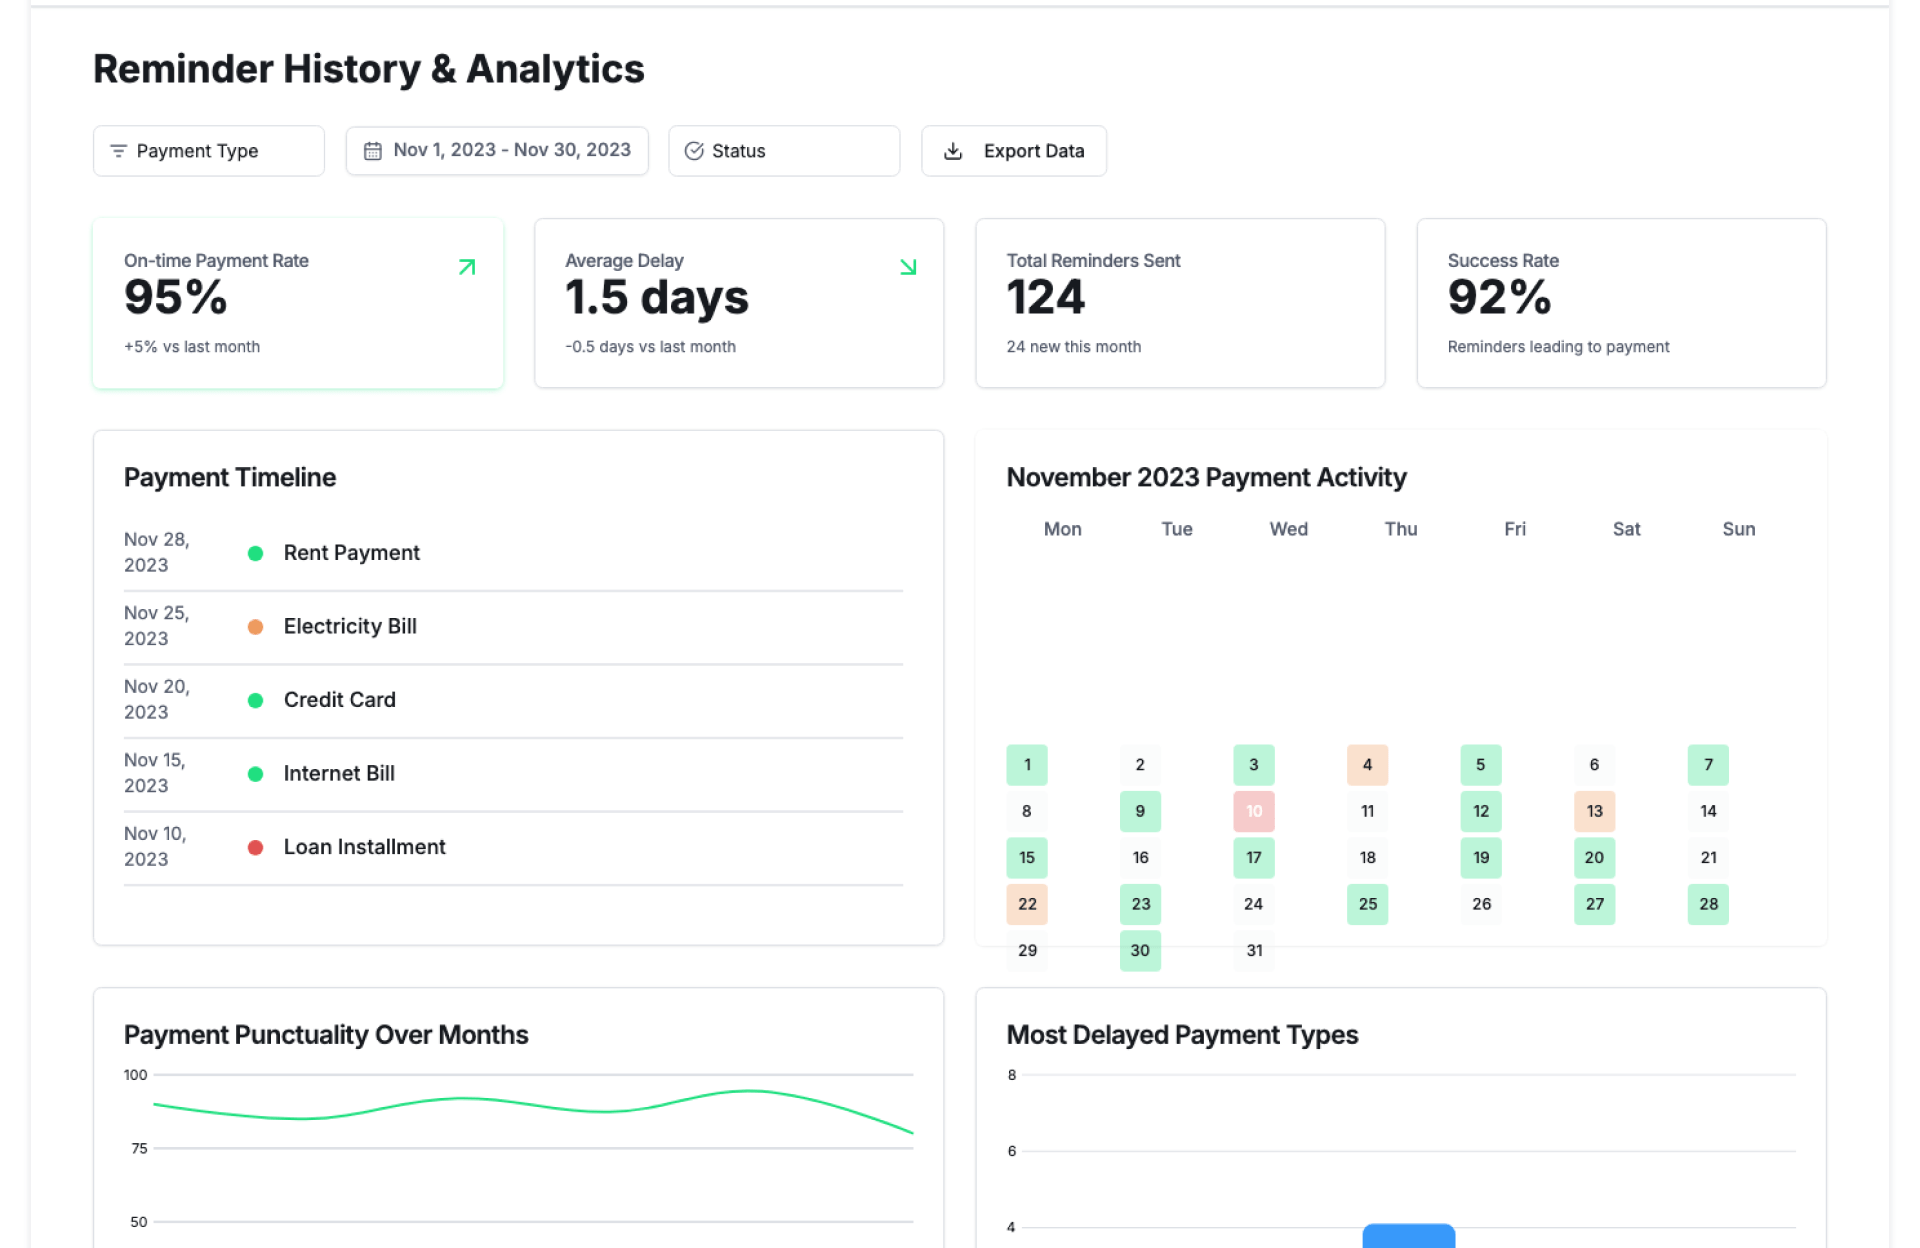The image size is (1920, 1248).
Task: Click the upward trend arrow on On-time Payment Rate
Action: (x=466, y=267)
